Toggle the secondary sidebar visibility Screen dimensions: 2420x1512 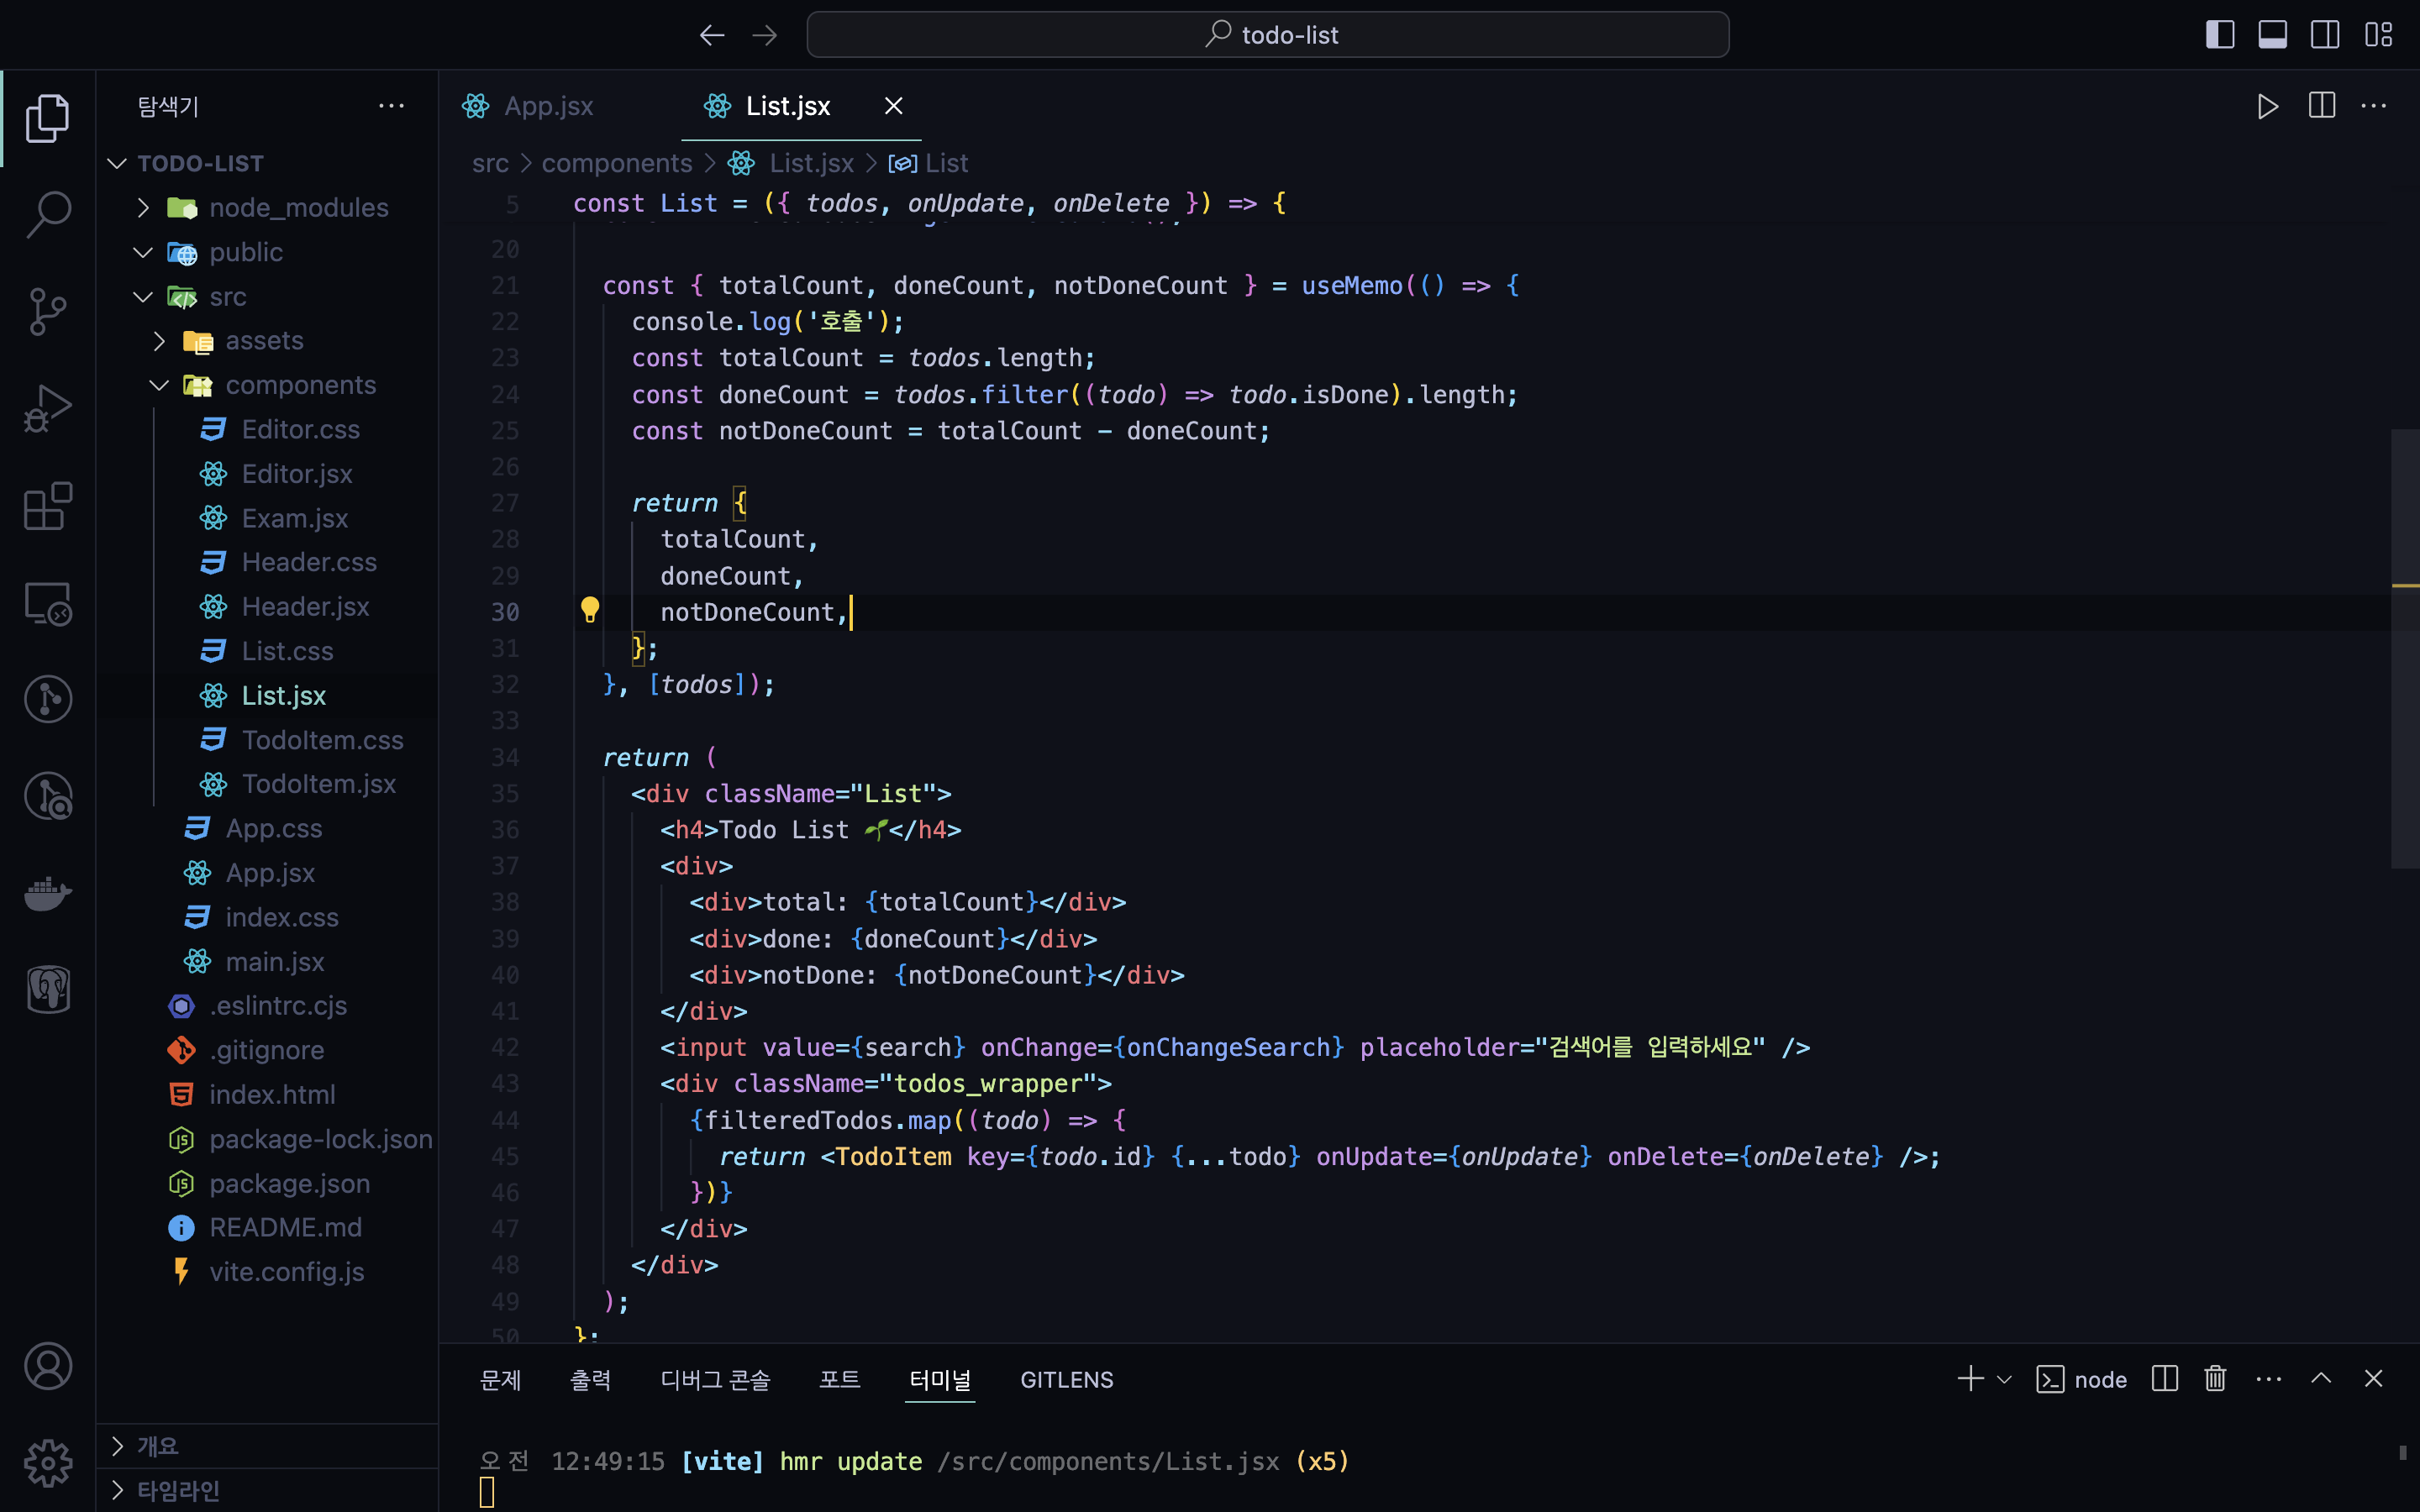pos(2325,35)
